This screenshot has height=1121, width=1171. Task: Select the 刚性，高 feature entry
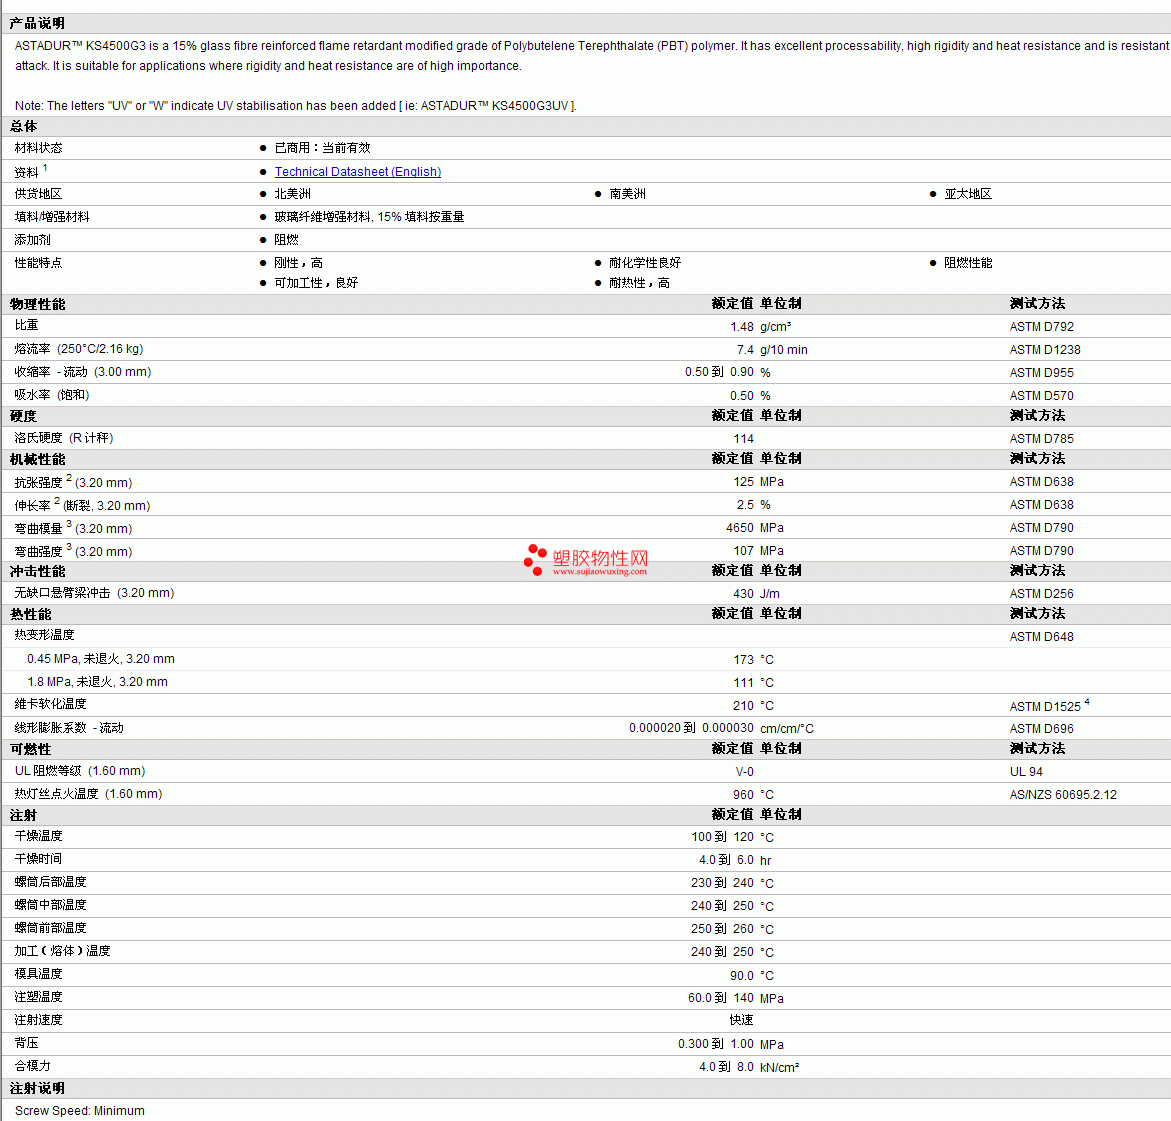(299, 263)
